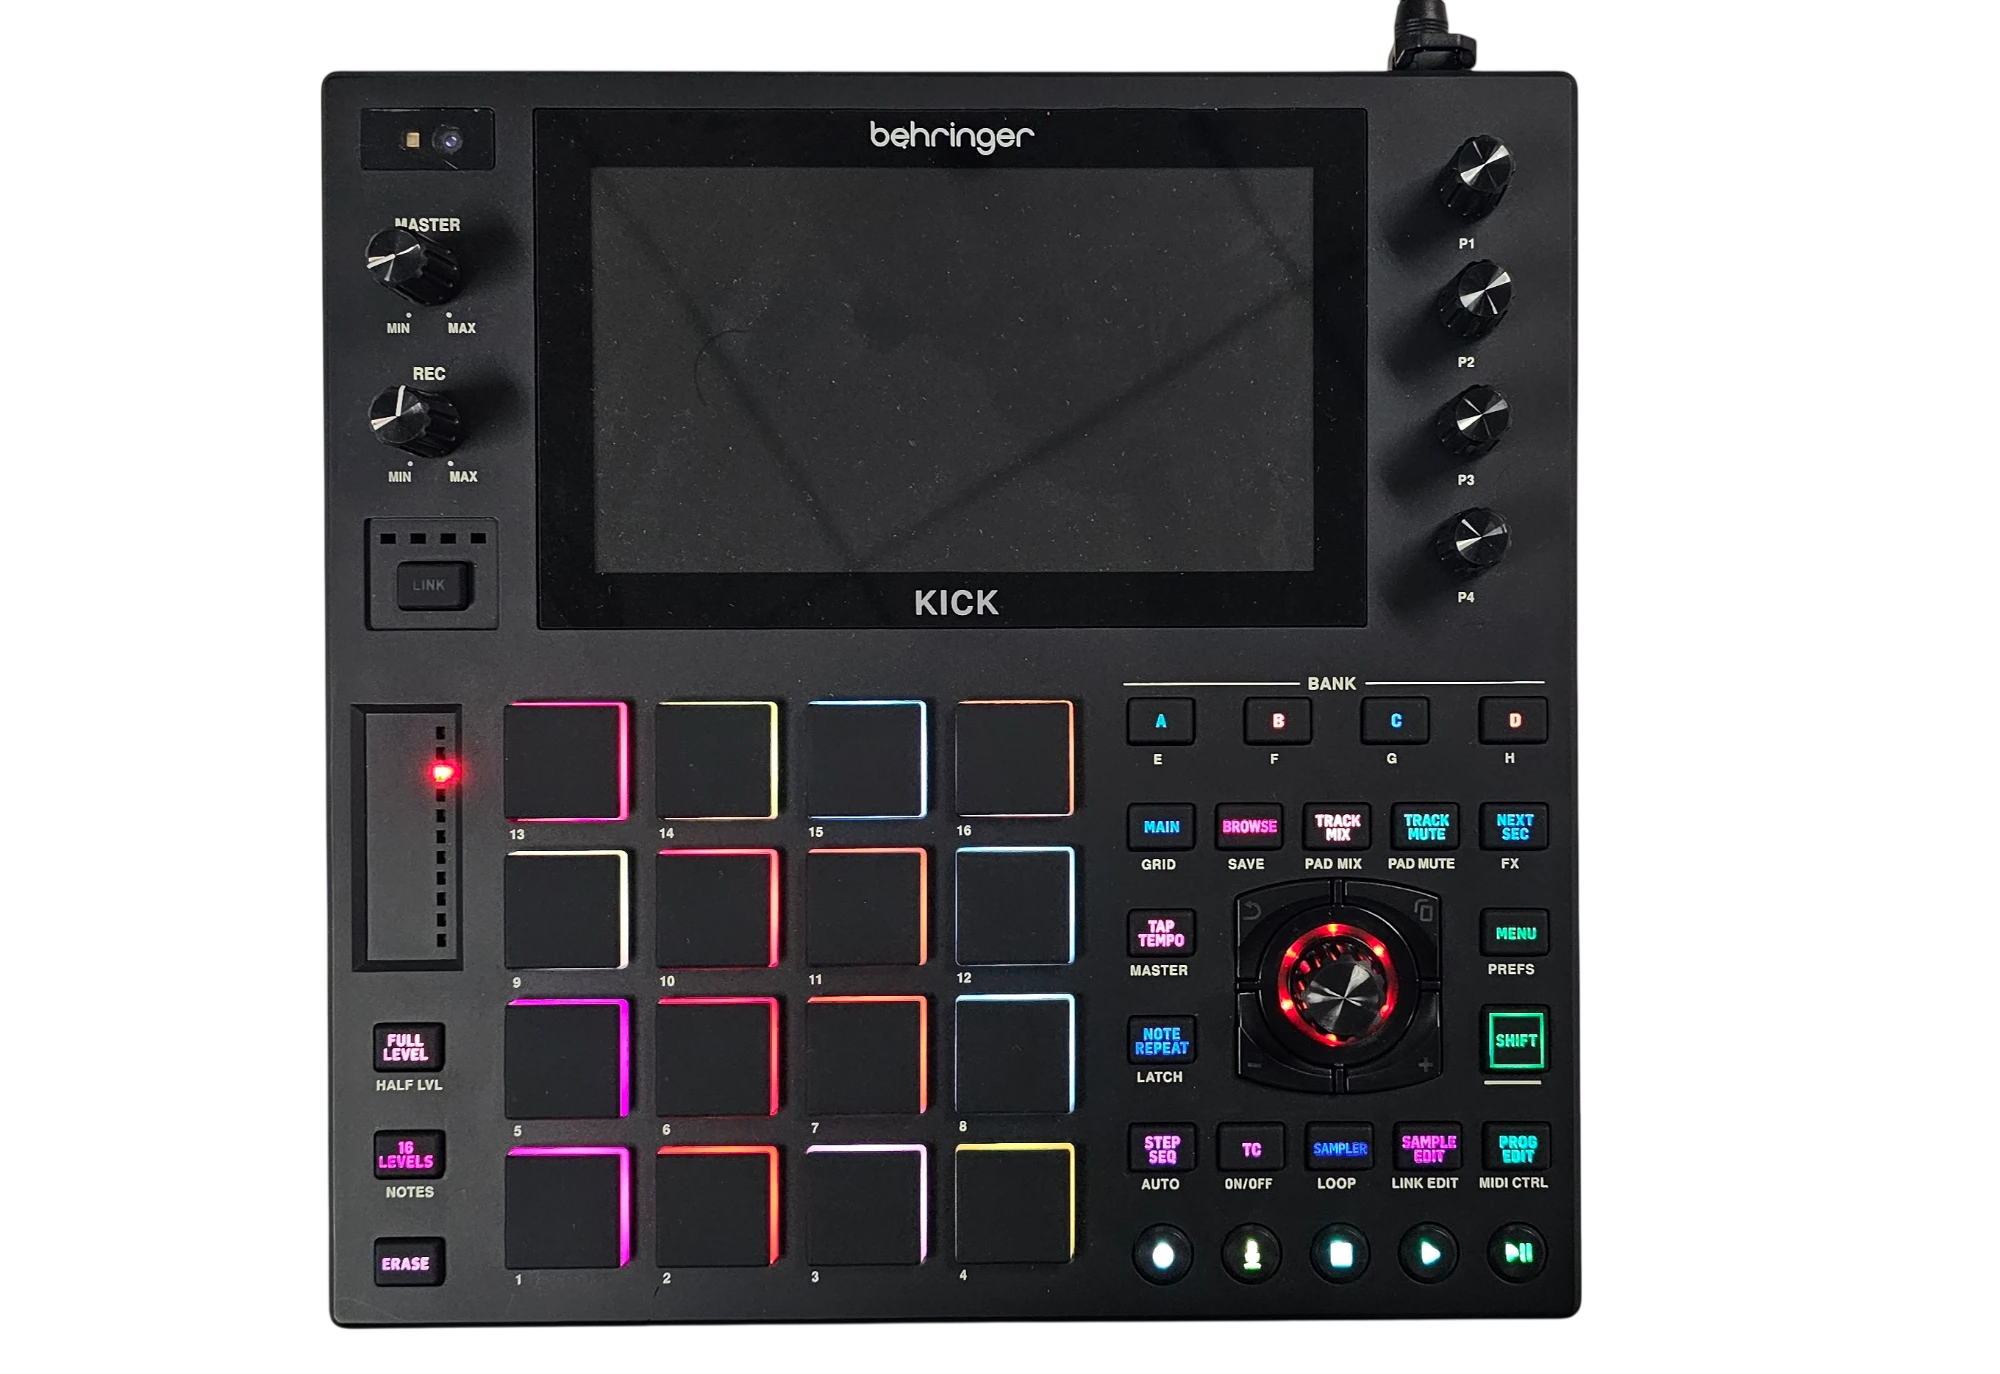Hold the SHIFT button
Screen dimensions: 2000x1374
[x=1515, y=1041]
